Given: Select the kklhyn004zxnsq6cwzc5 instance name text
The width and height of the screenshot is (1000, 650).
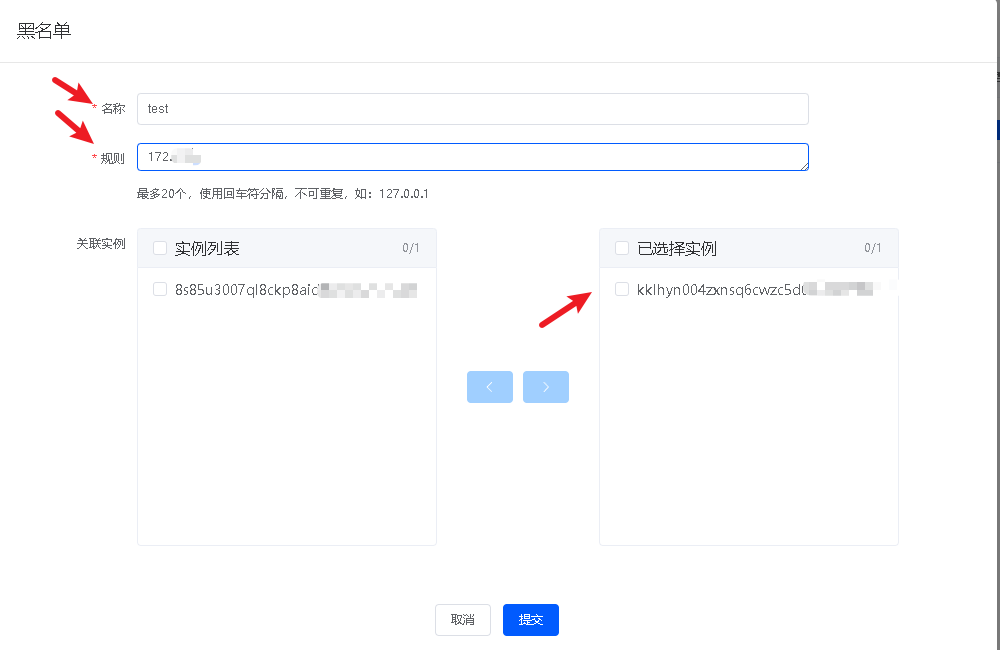Looking at the screenshot, I should tap(720, 290).
